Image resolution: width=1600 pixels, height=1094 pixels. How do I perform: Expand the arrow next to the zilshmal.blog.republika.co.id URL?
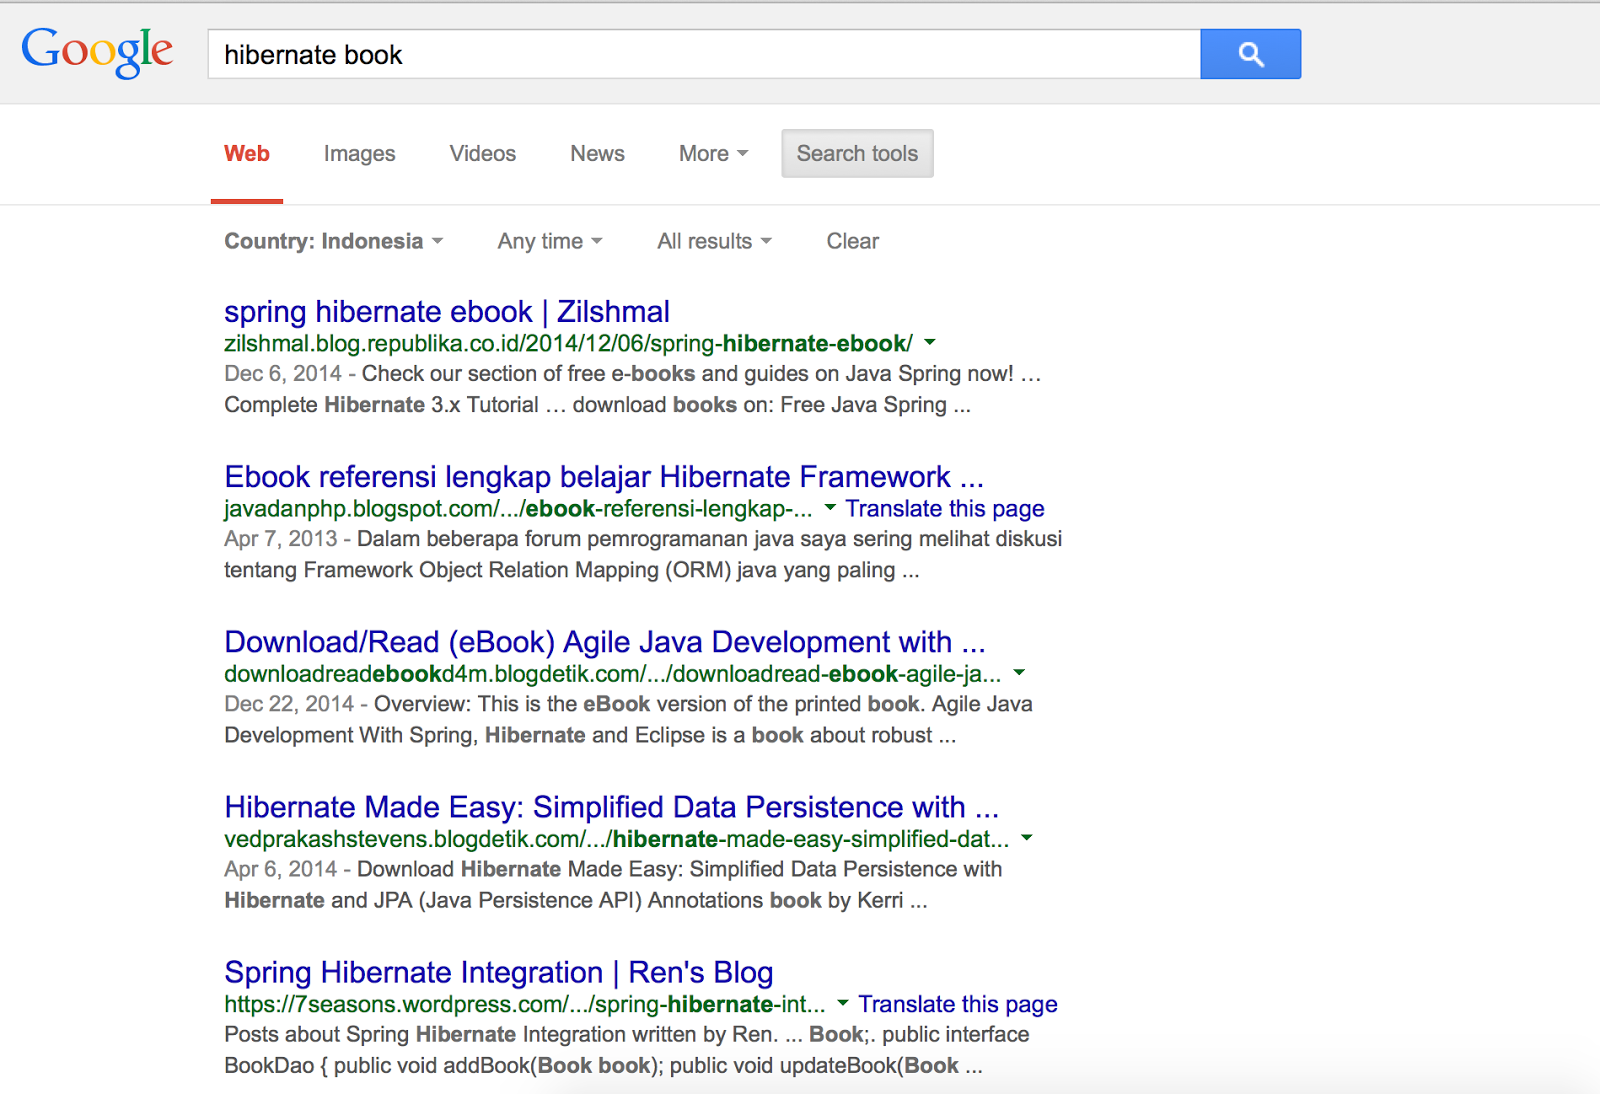click(930, 343)
